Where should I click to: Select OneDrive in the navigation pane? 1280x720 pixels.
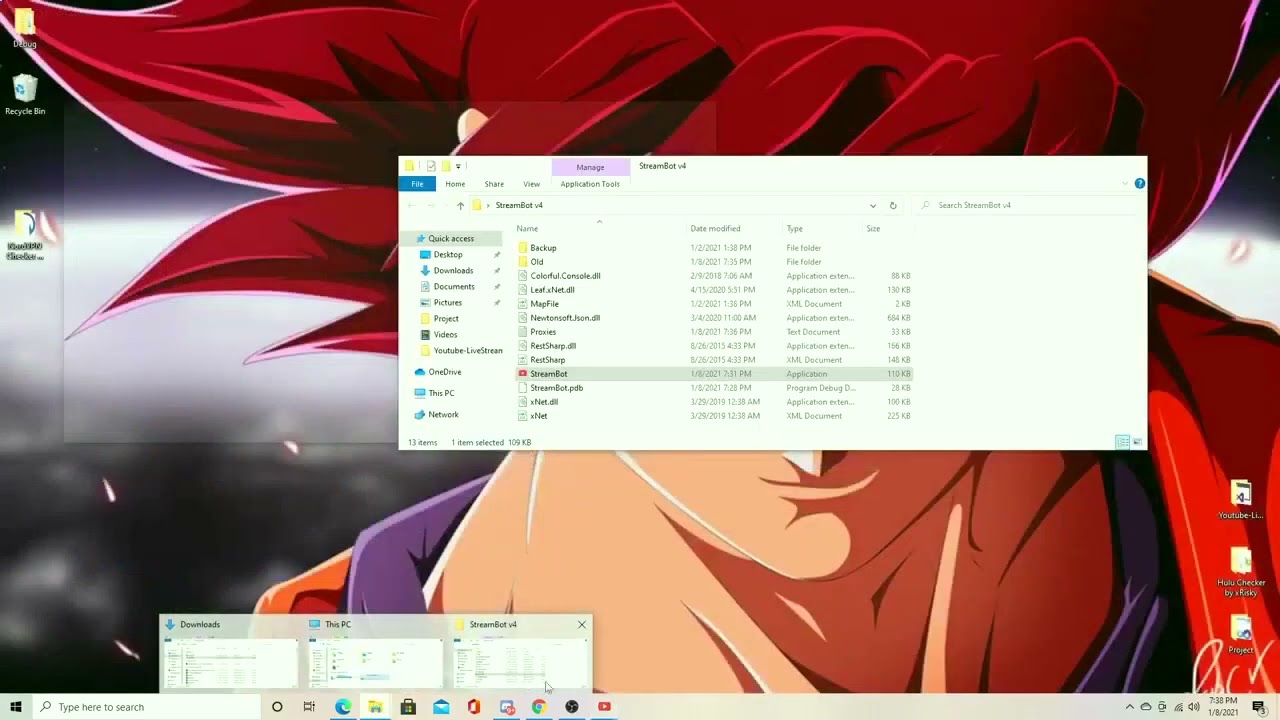445,372
